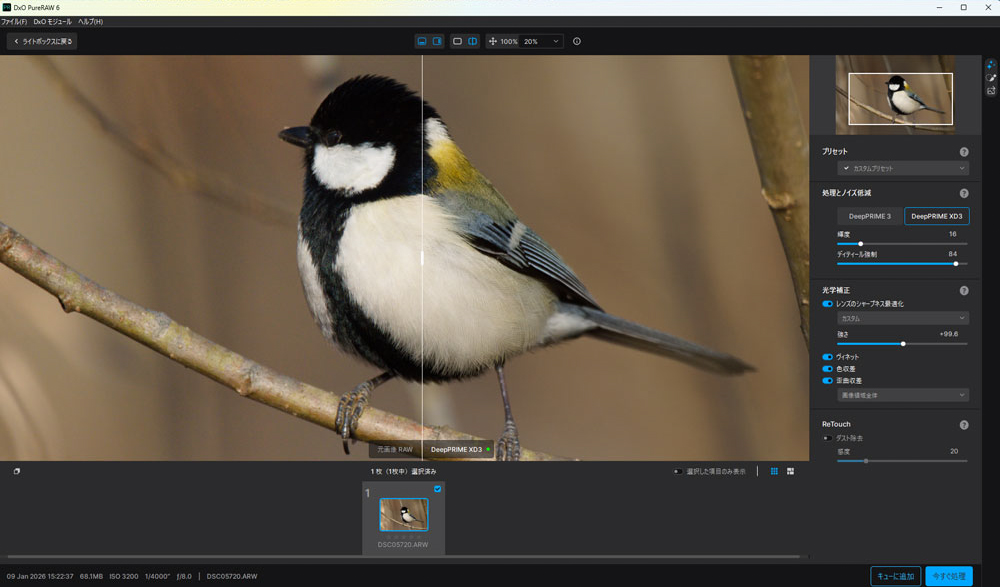Open the 画像領域全体 distortion dropdown
1000x587 pixels.
[x=903, y=395]
